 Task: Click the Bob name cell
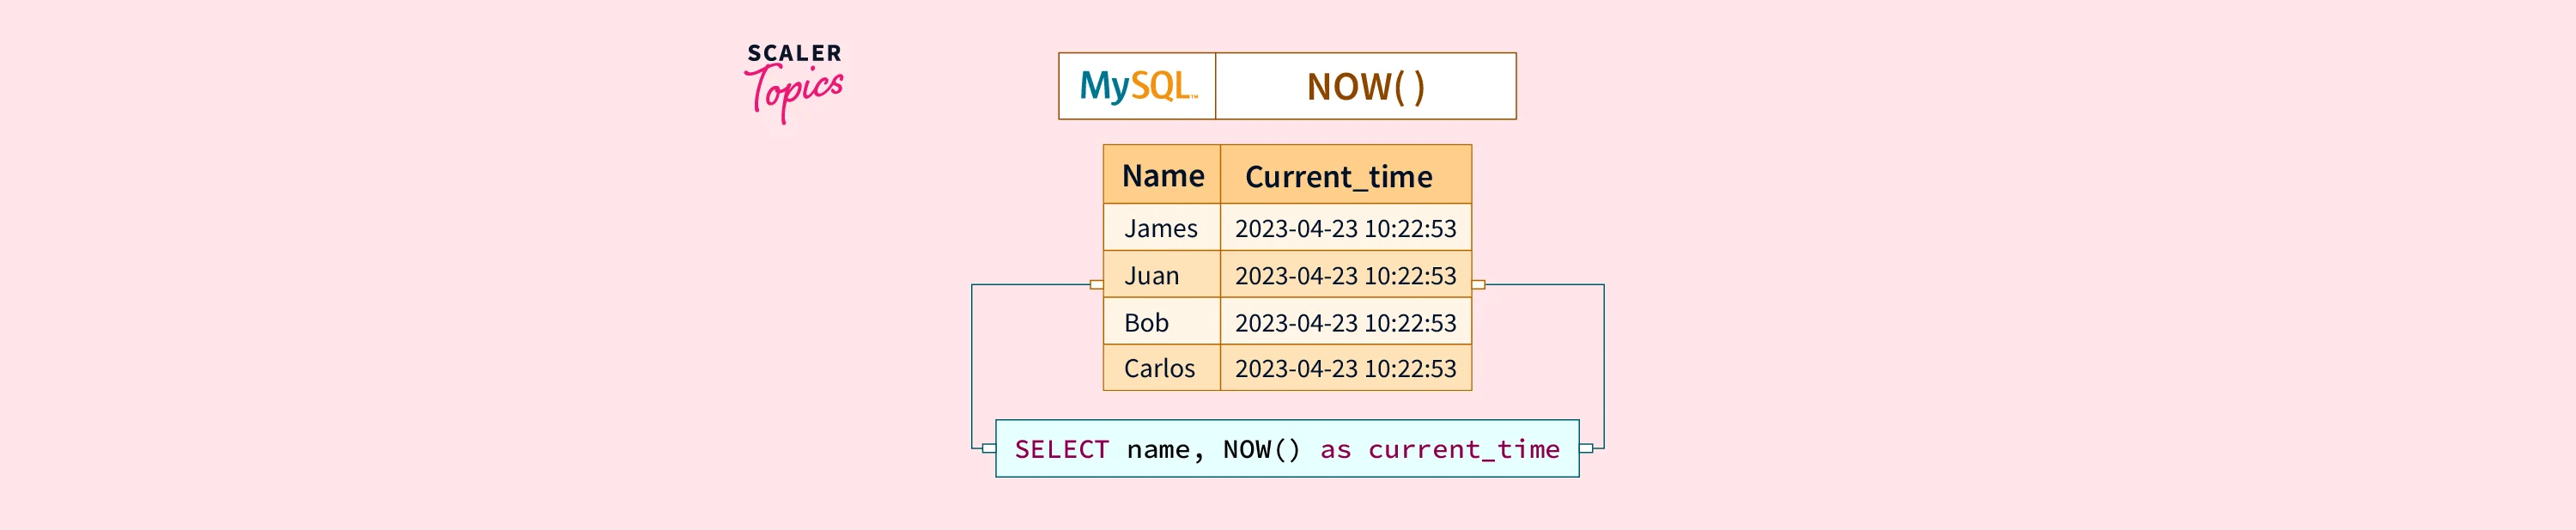[x=1146, y=323]
